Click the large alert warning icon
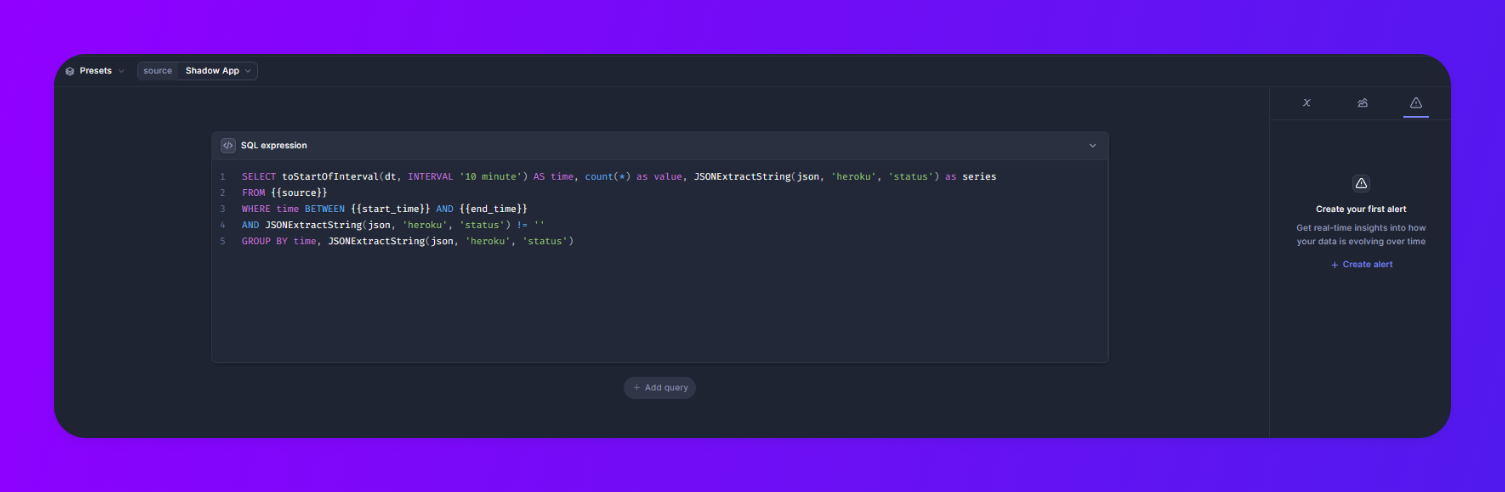The height and width of the screenshot is (492, 1505). click(1360, 183)
